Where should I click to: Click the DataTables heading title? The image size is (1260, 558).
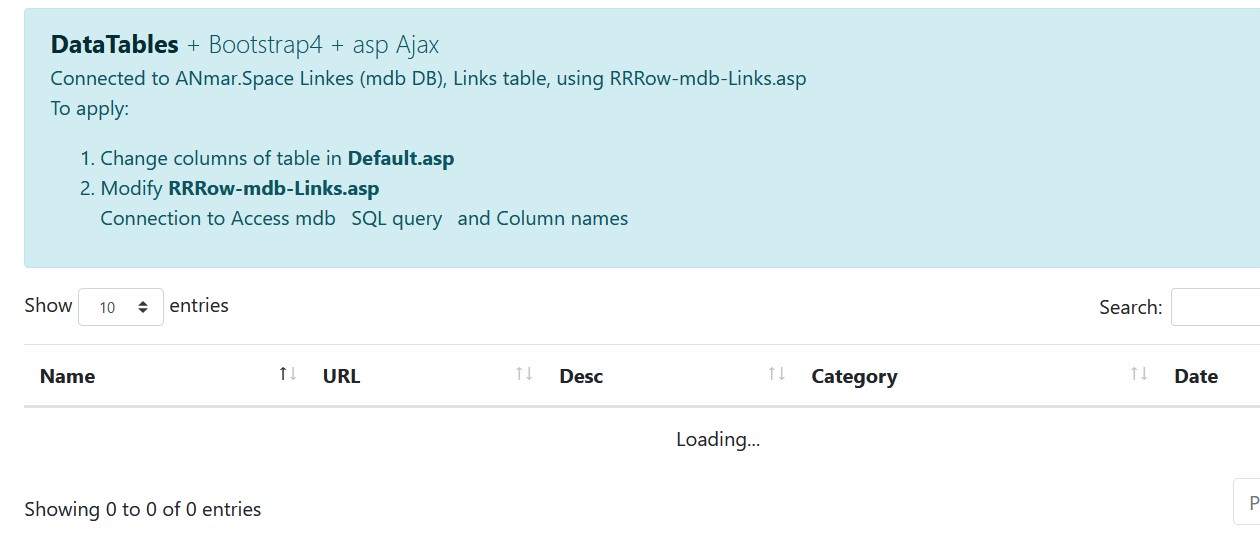click(x=114, y=45)
